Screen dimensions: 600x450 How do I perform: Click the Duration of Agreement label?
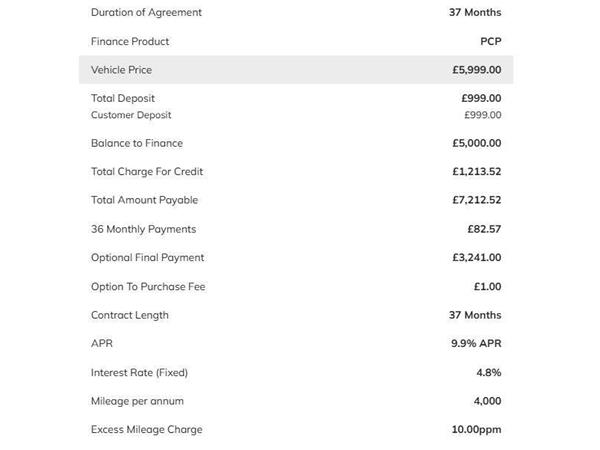[x=146, y=12]
